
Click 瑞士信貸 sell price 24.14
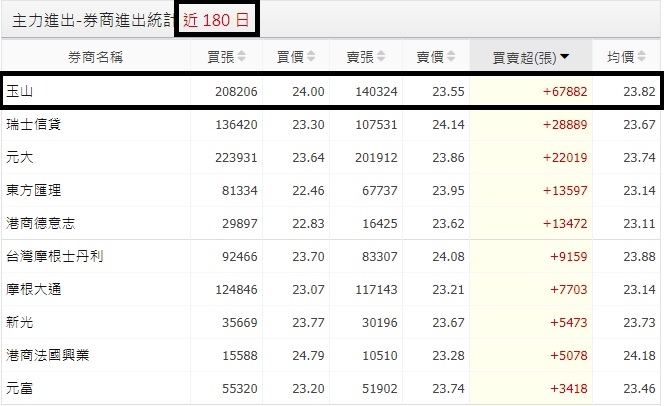click(x=448, y=124)
